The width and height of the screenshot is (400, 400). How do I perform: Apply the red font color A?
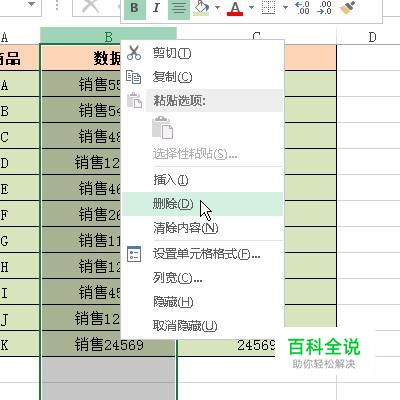[235, 8]
